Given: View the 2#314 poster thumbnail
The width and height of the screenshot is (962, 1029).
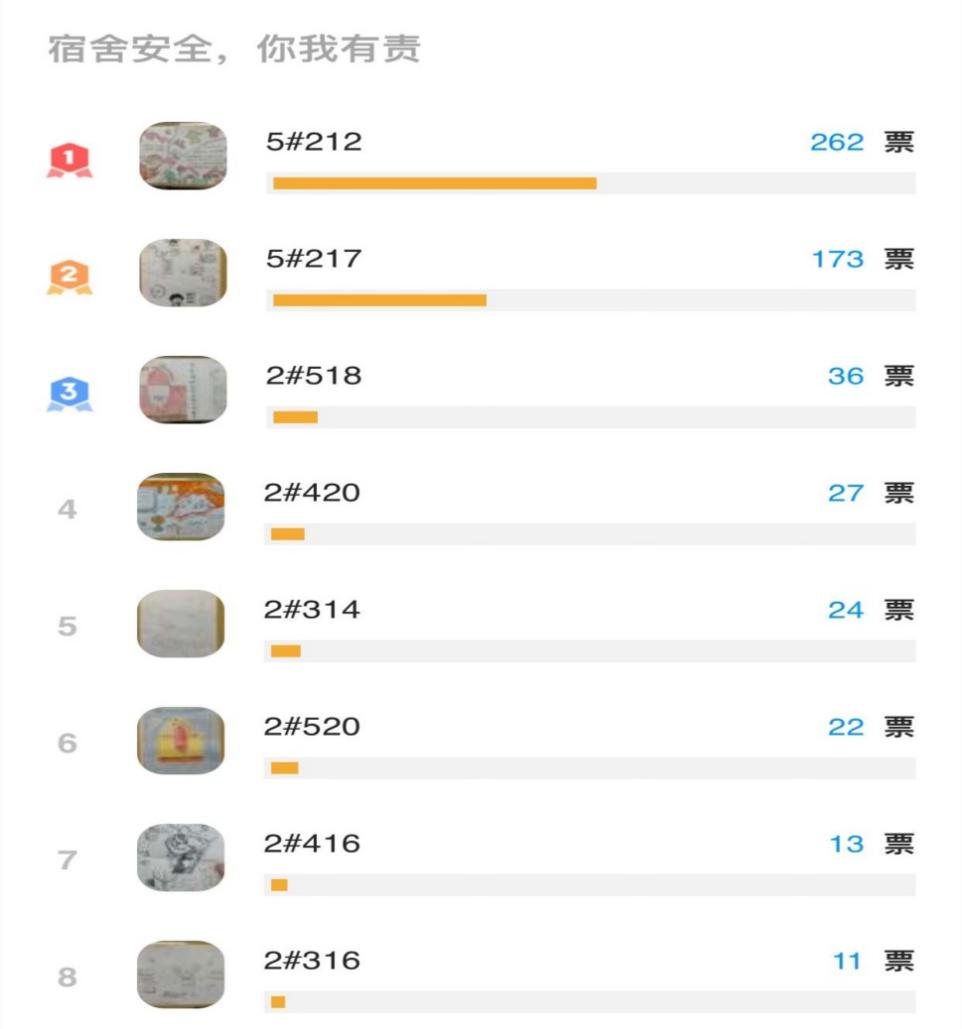Looking at the screenshot, I should pos(180,623).
